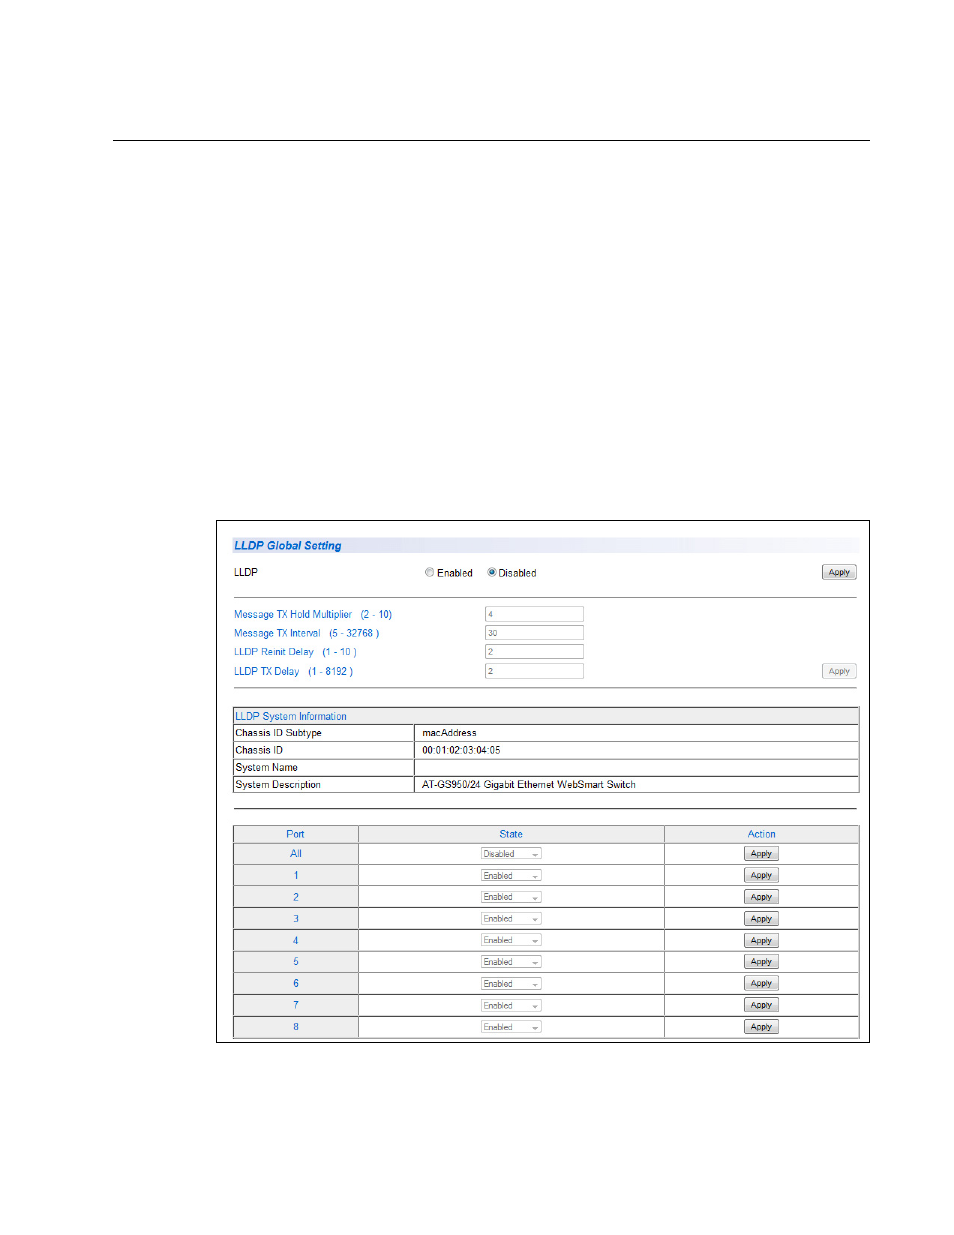
Task: Click the LLDP System Information heading
Action: pyautogui.click(x=291, y=717)
